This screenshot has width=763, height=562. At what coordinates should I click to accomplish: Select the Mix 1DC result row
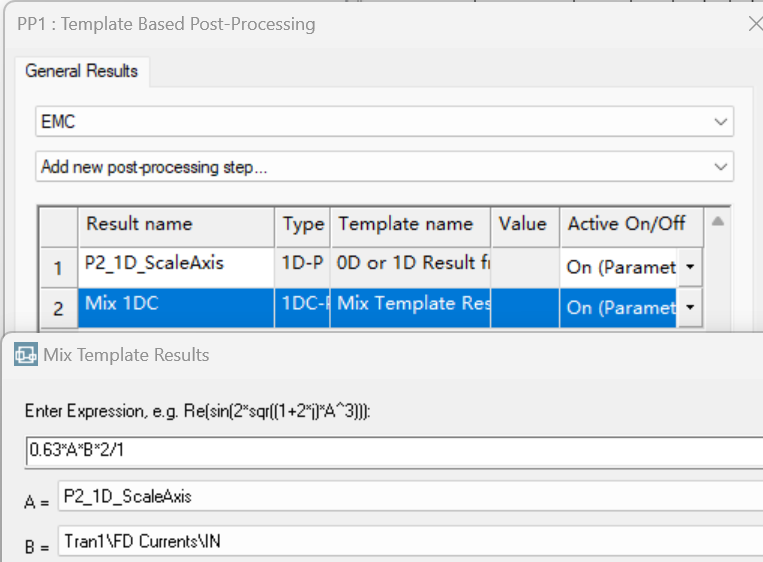(x=177, y=304)
